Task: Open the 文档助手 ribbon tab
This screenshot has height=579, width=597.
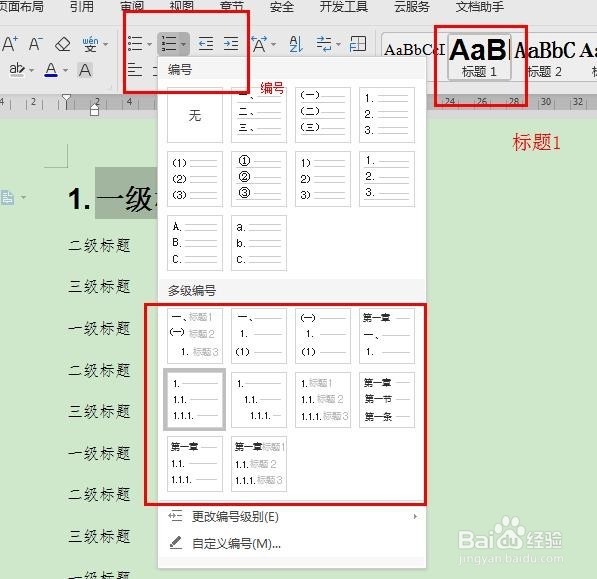Action: coord(480,7)
